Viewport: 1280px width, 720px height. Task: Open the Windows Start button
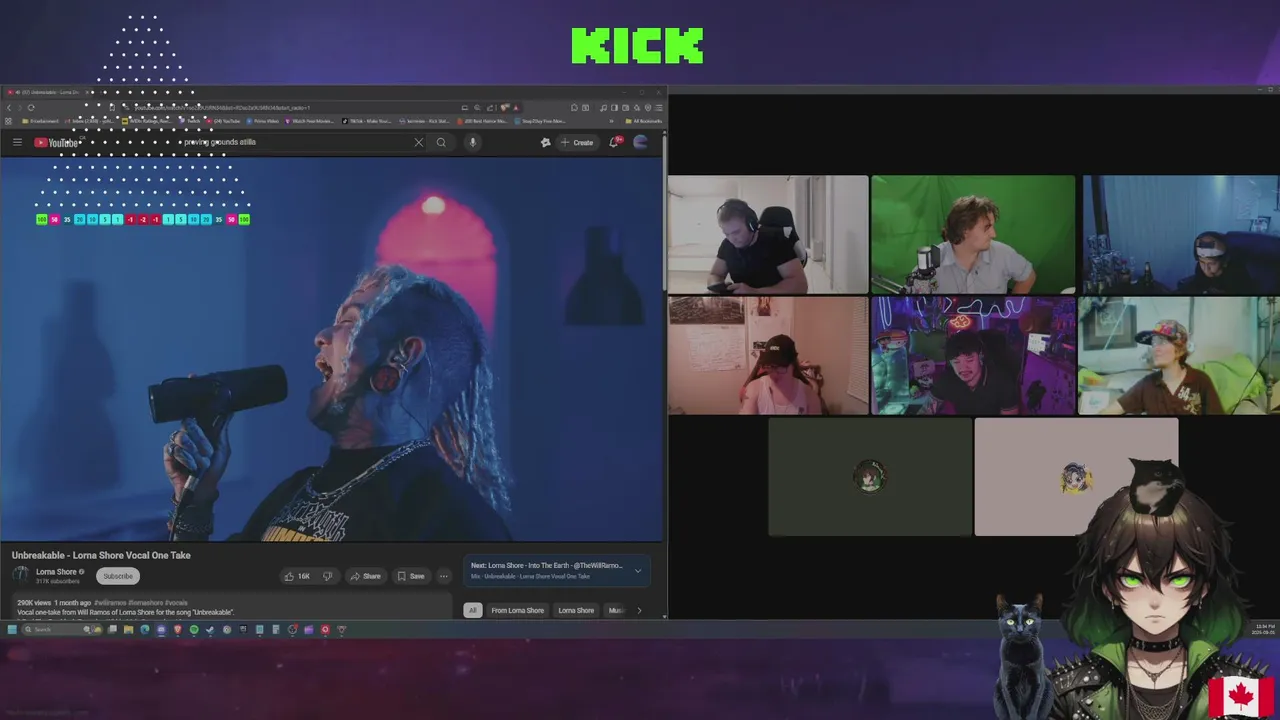(12, 629)
